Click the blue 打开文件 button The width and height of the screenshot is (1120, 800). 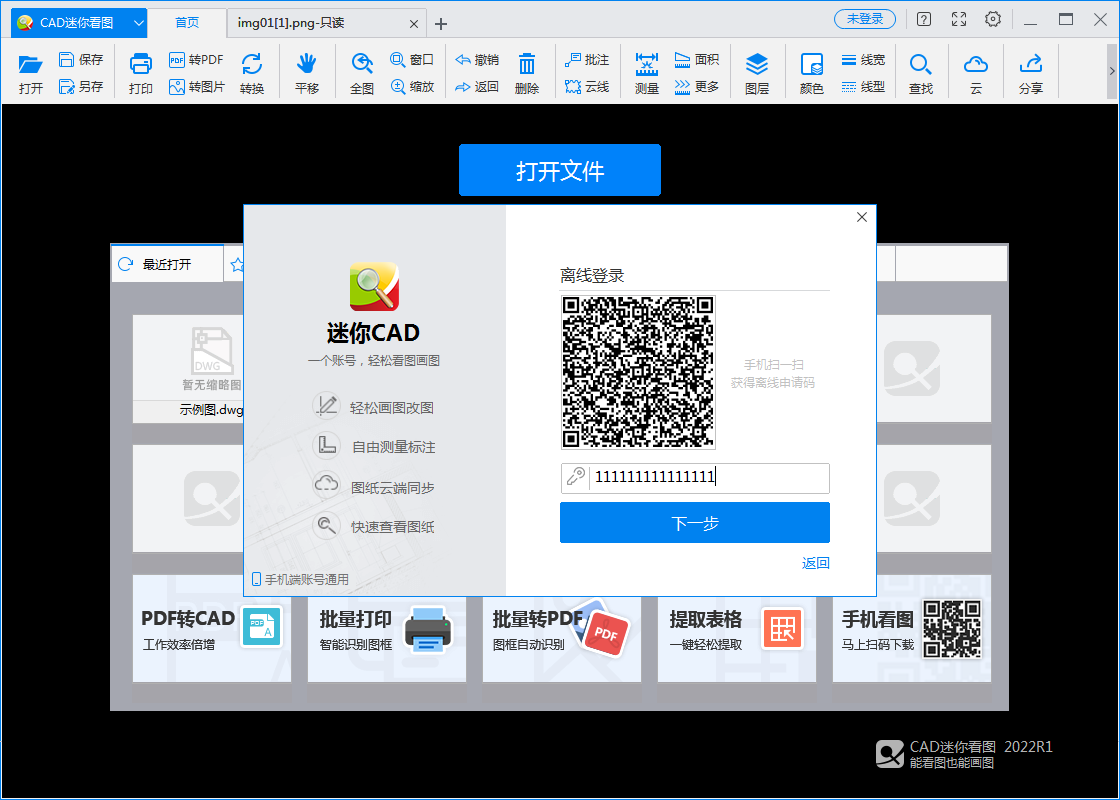point(559,170)
